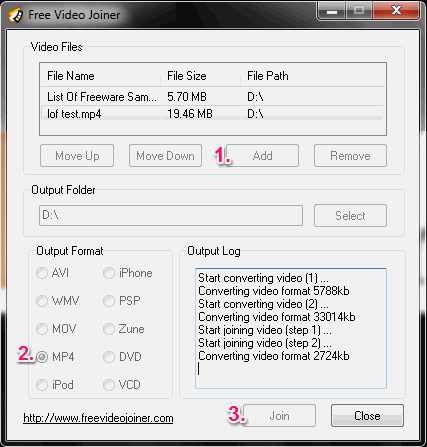Click the Free Video Joiner app icon
This screenshot has width=427, height=447.
tap(15, 15)
